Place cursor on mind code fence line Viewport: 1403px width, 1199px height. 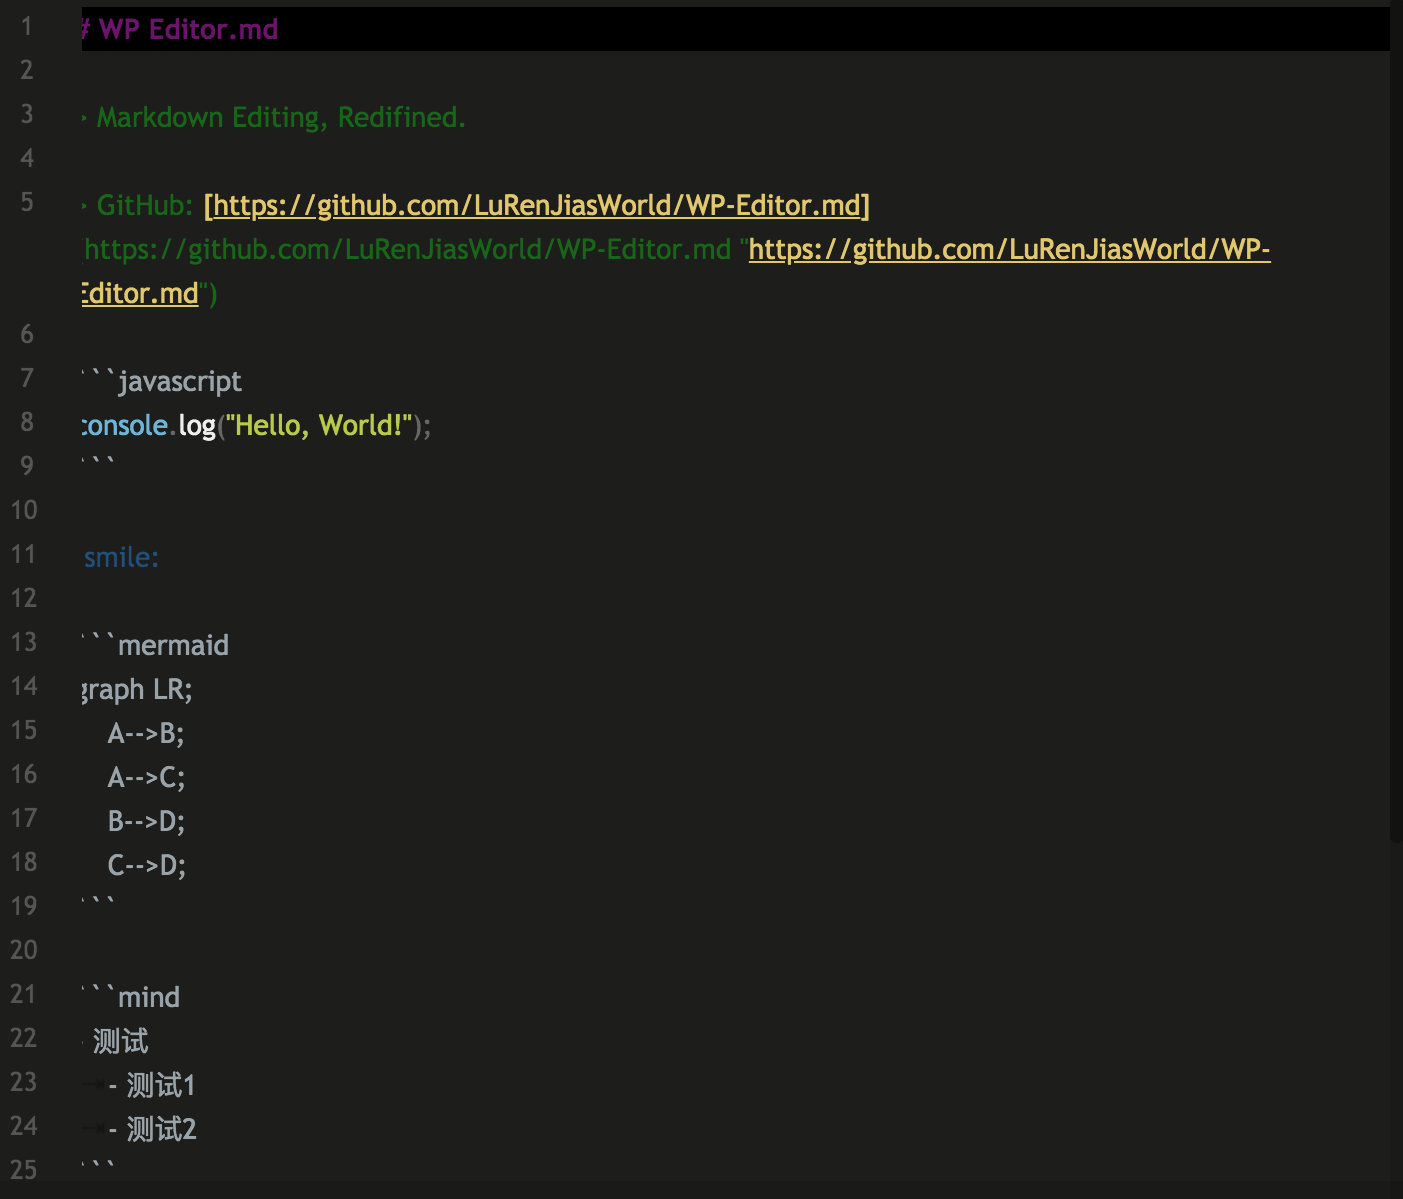coord(132,997)
